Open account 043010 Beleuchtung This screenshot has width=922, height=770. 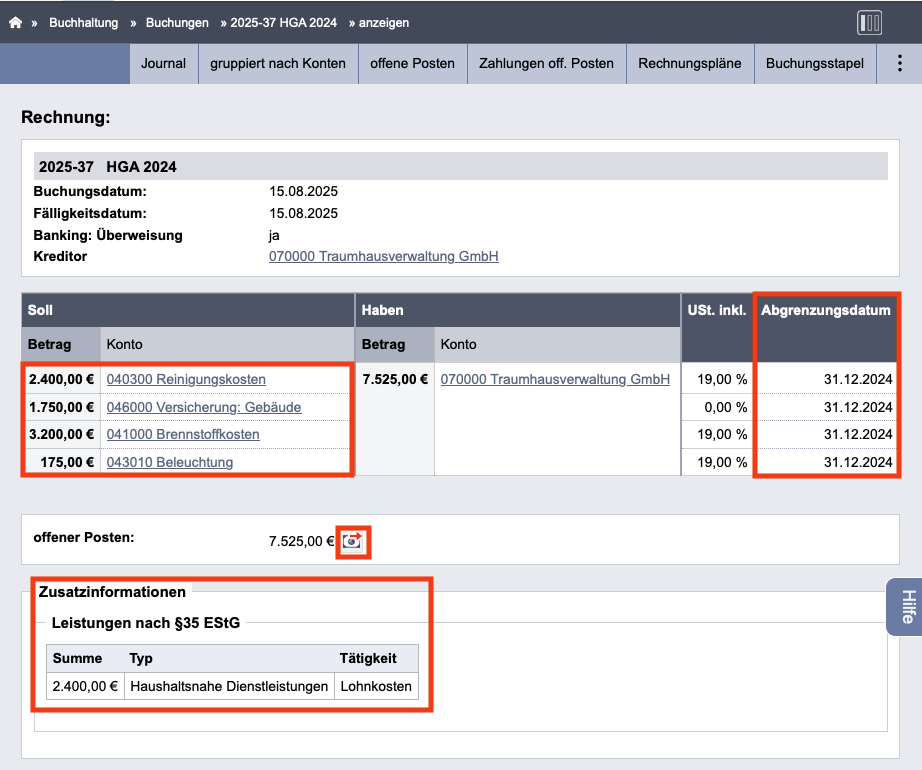coord(169,462)
